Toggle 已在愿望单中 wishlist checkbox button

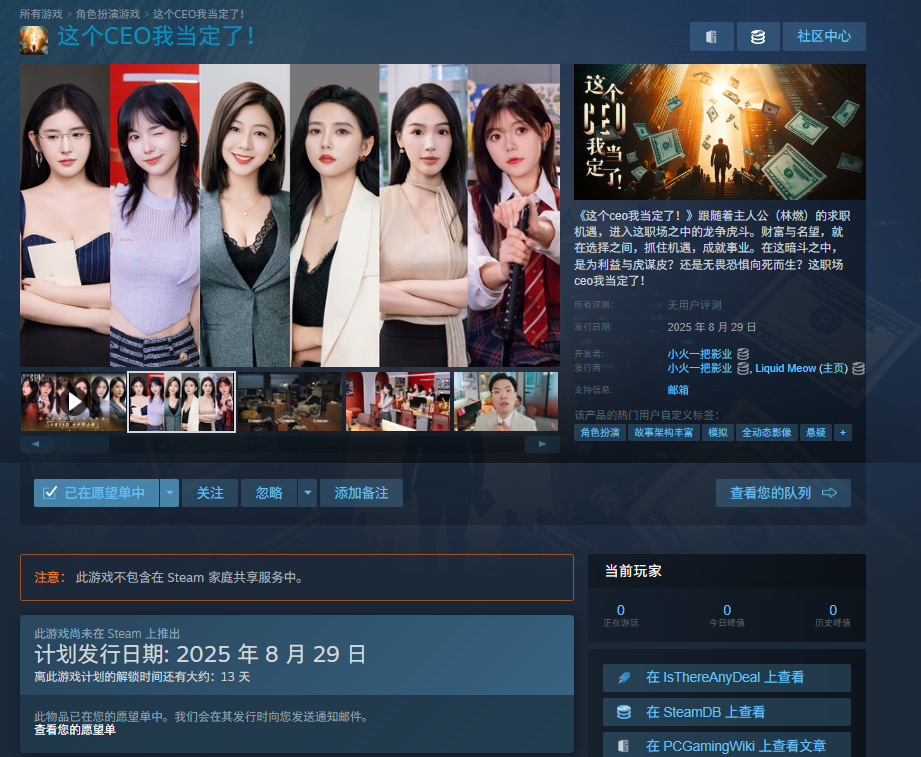click(96, 493)
